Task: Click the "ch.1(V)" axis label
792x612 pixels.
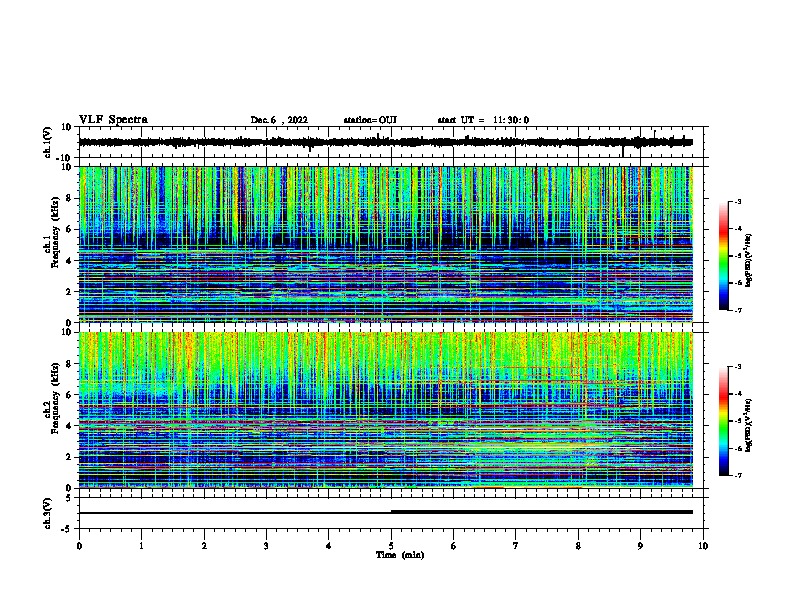Action: pyautogui.click(x=48, y=142)
